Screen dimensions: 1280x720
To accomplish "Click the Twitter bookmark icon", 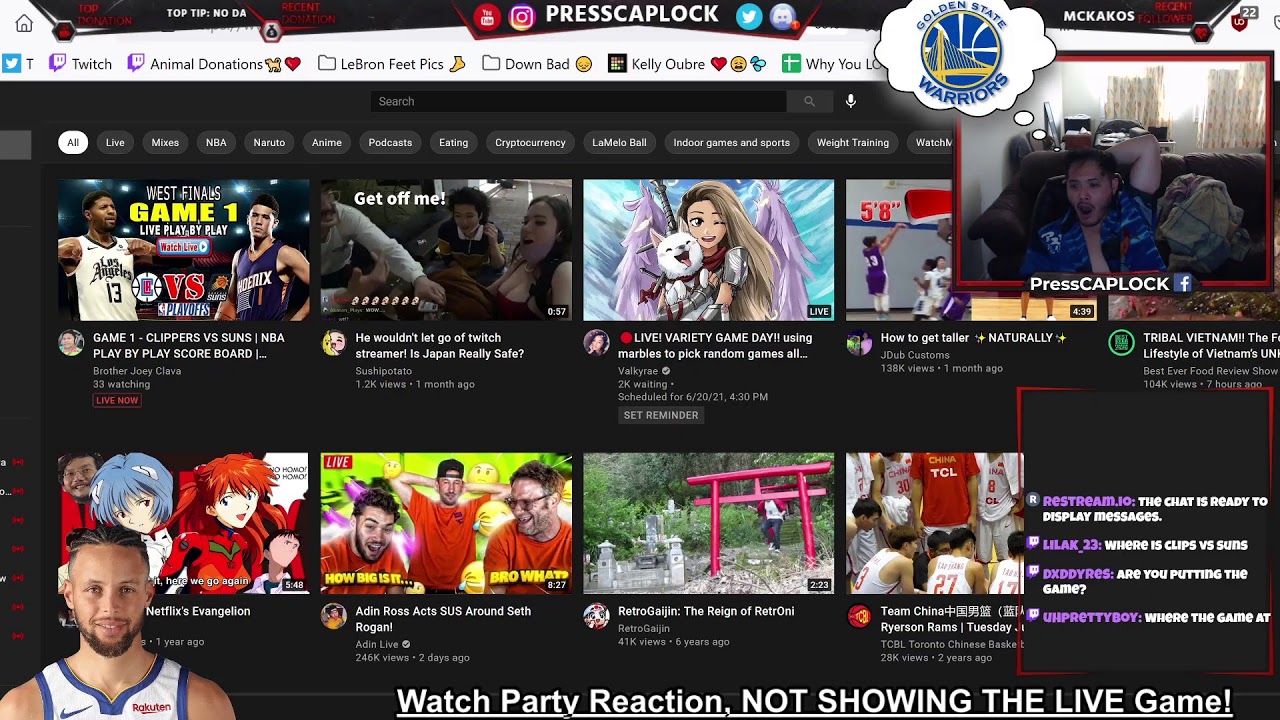I will [11, 64].
